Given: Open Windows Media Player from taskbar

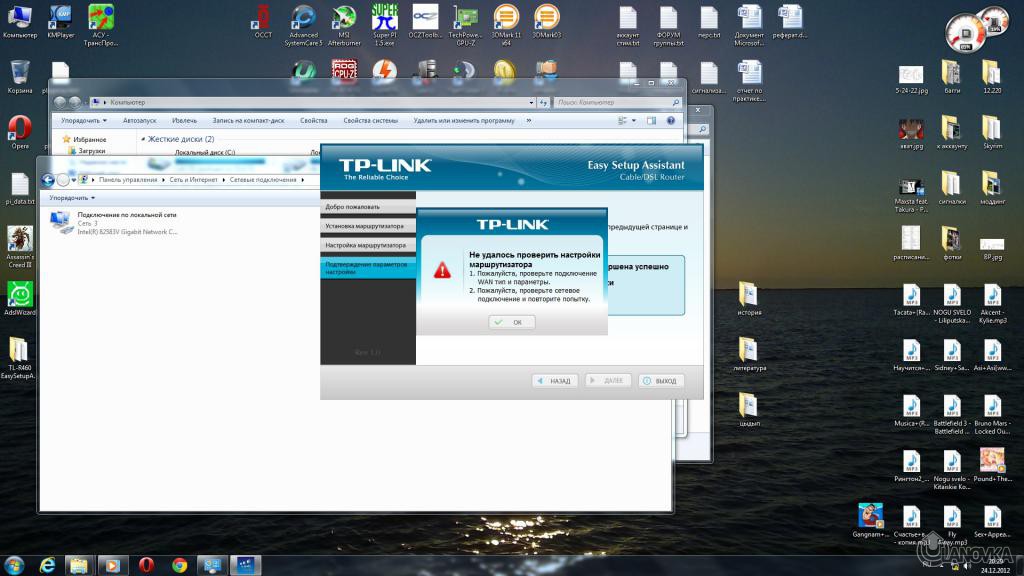Looking at the screenshot, I should point(112,565).
